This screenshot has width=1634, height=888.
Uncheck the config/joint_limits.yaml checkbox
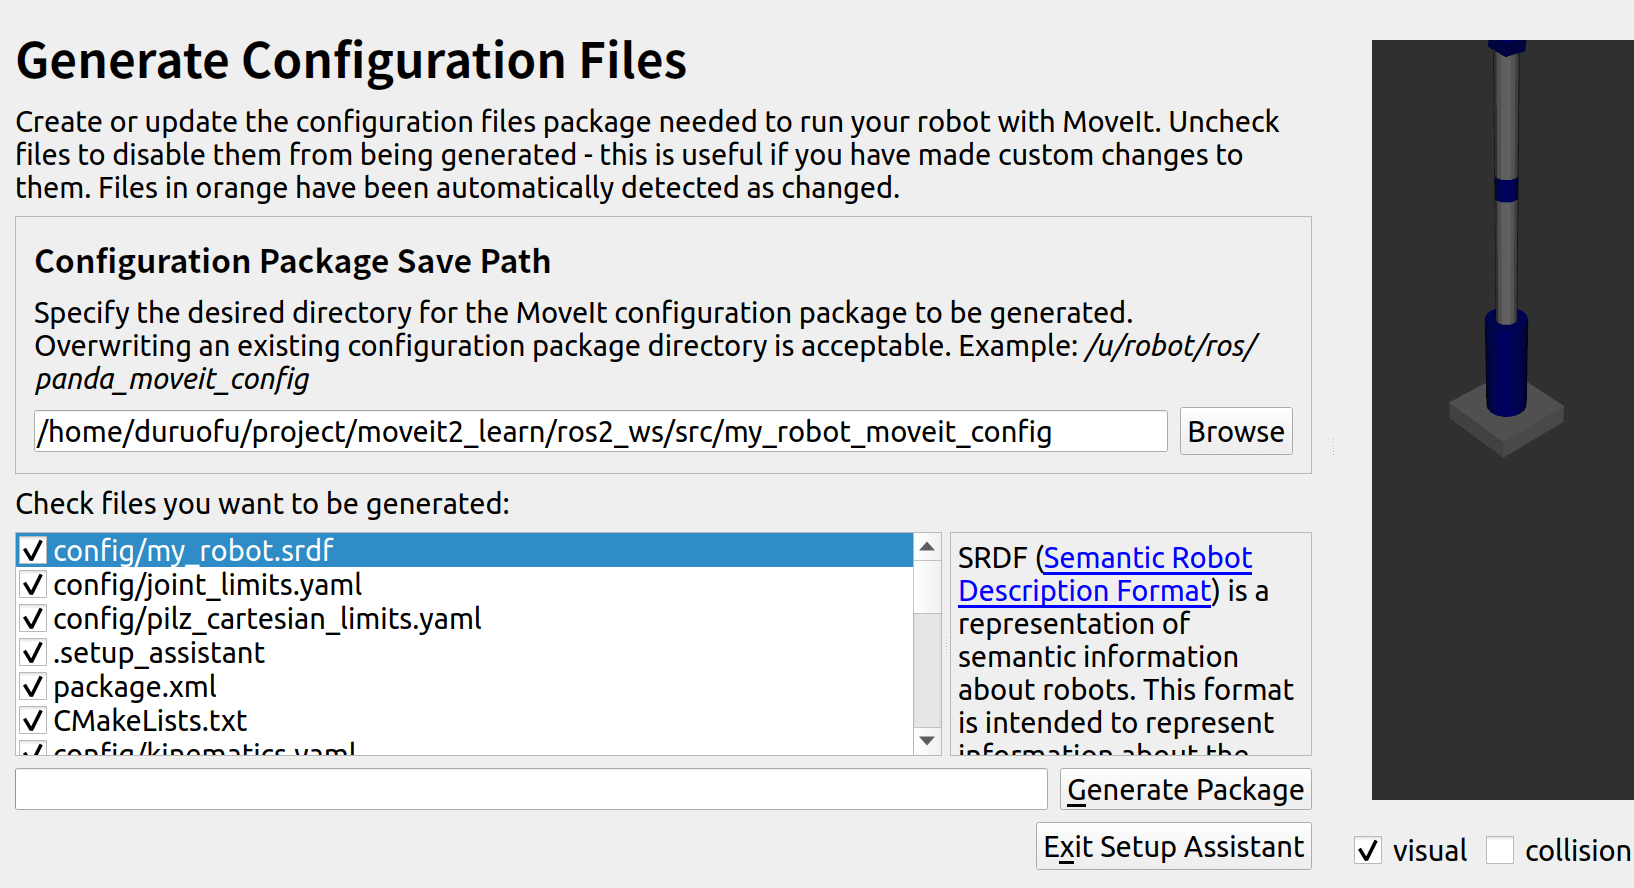coord(33,584)
